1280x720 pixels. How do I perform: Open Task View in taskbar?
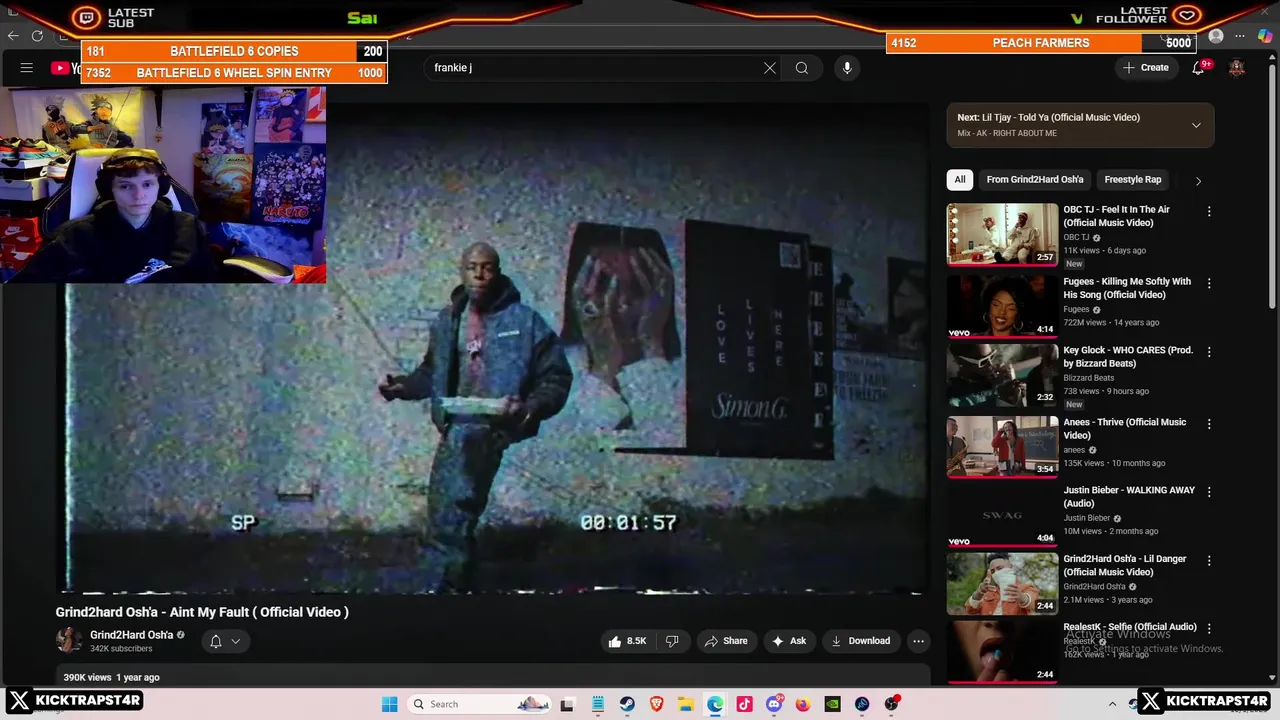pos(567,704)
